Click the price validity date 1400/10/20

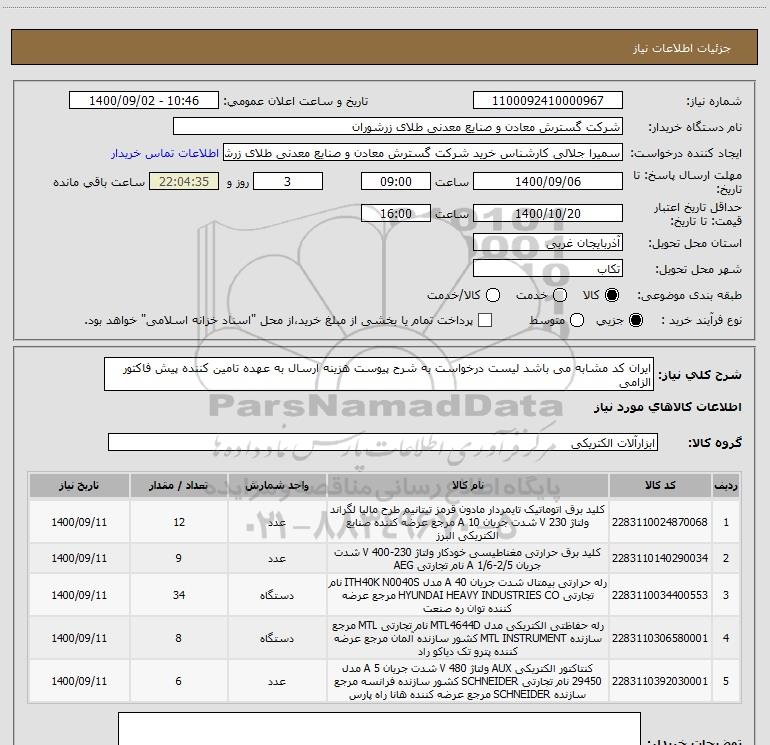(x=548, y=214)
